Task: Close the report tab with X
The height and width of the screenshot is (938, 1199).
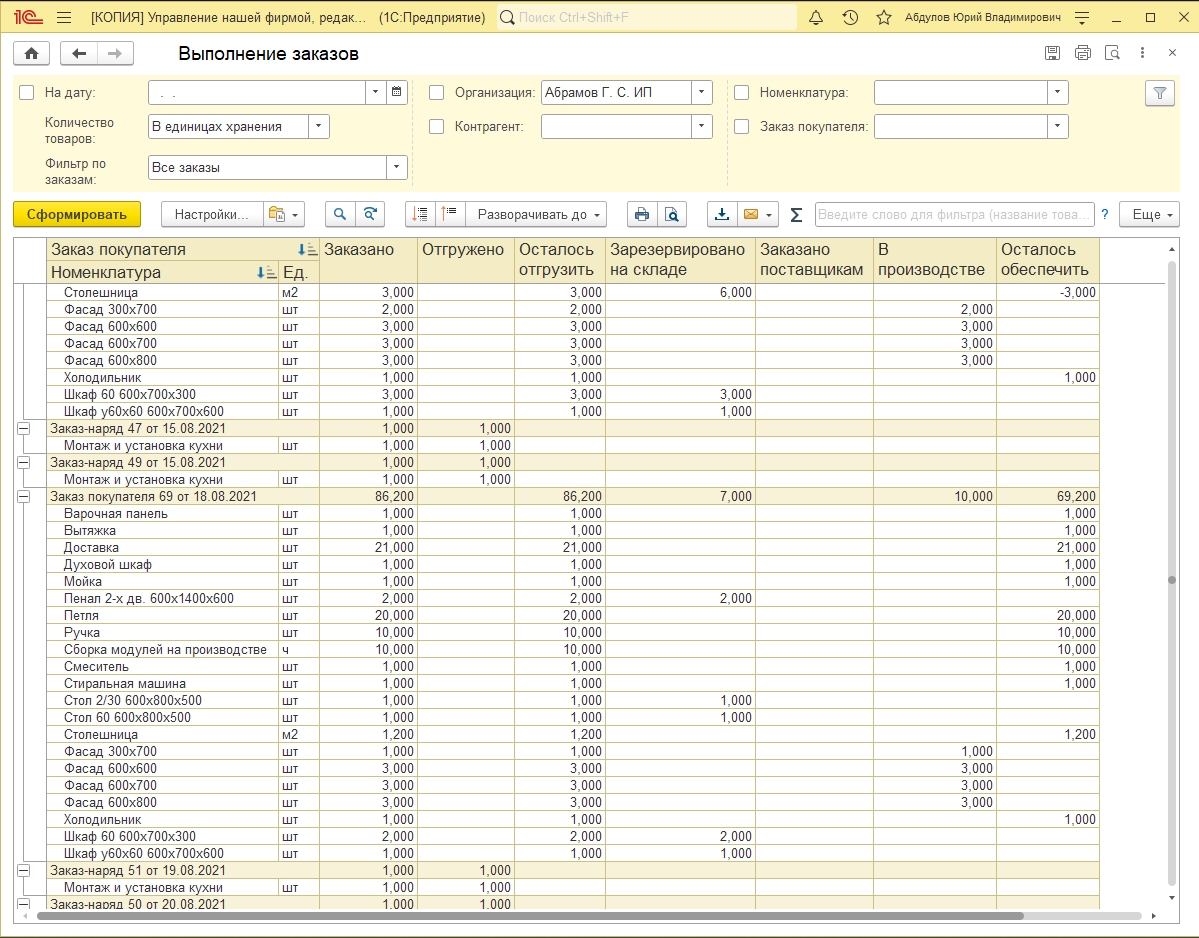Action: (x=1172, y=53)
